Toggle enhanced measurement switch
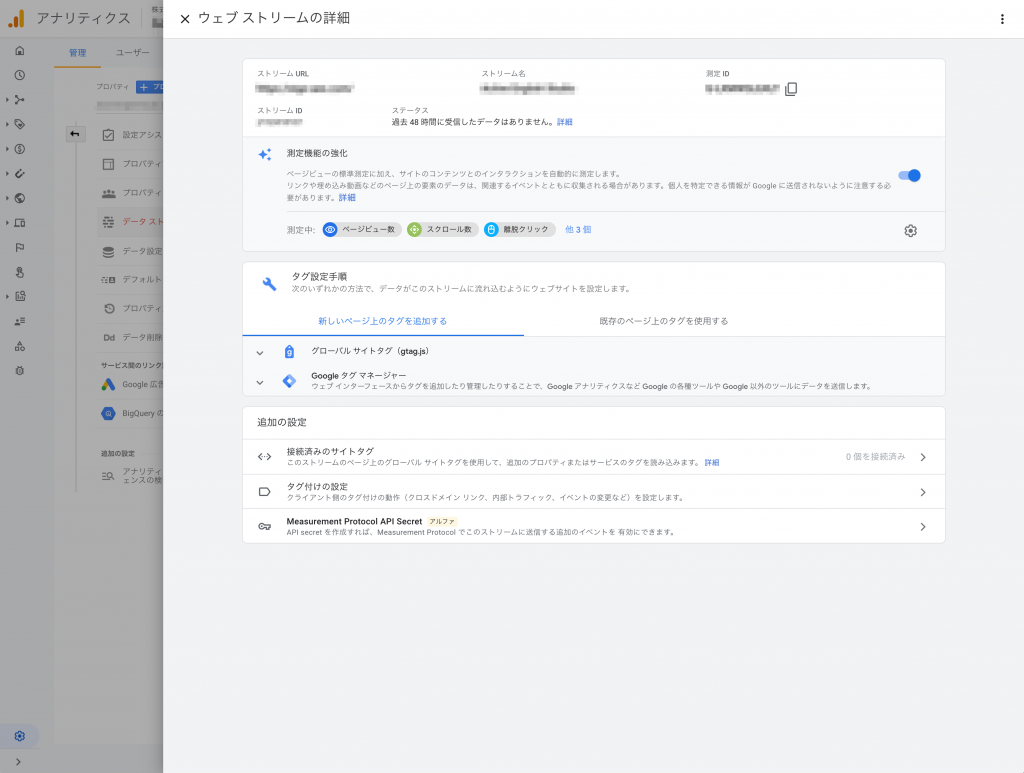This screenshot has width=1024, height=773. point(909,175)
